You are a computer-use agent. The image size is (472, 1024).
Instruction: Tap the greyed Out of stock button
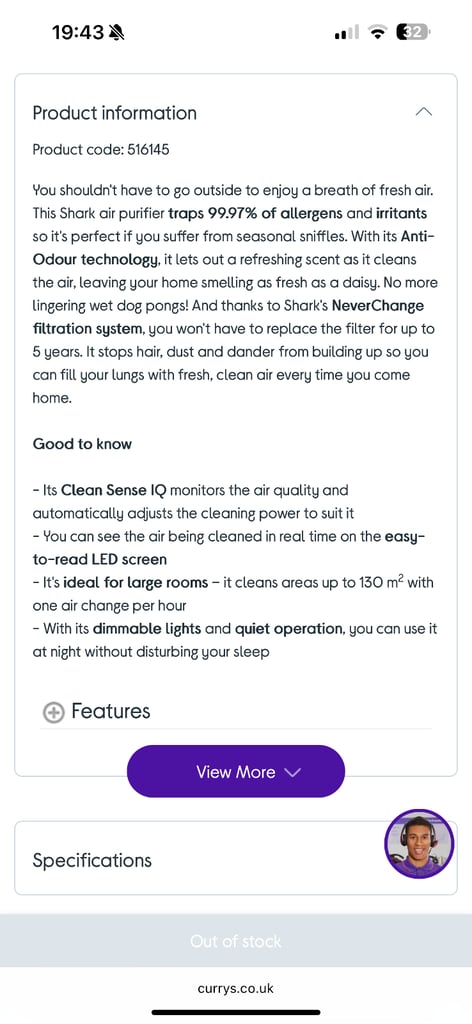click(236, 941)
